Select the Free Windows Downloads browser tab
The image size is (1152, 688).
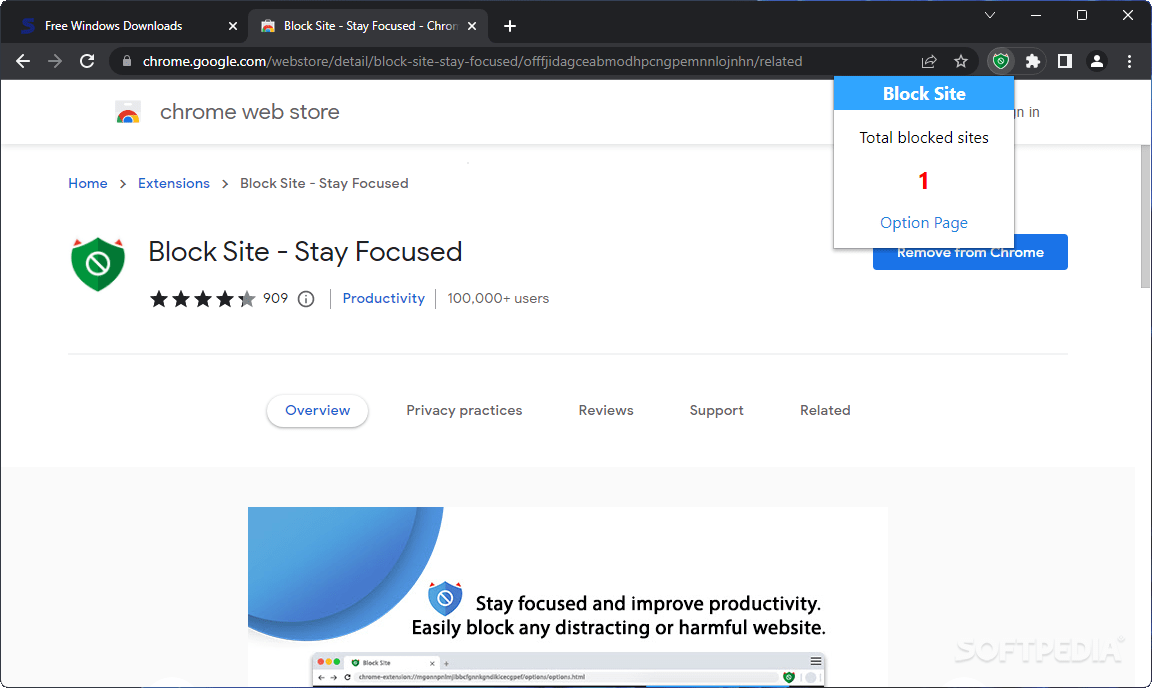click(x=115, y=24)
